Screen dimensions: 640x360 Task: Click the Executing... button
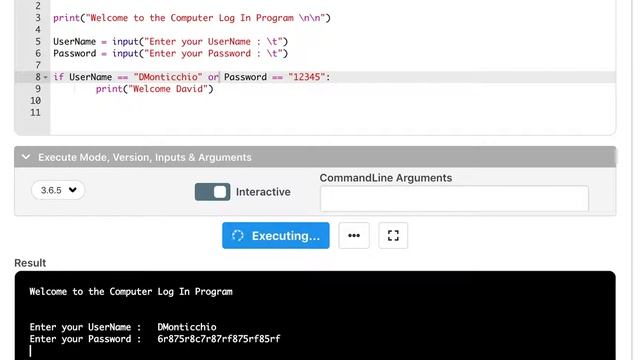tap(276, 236)
